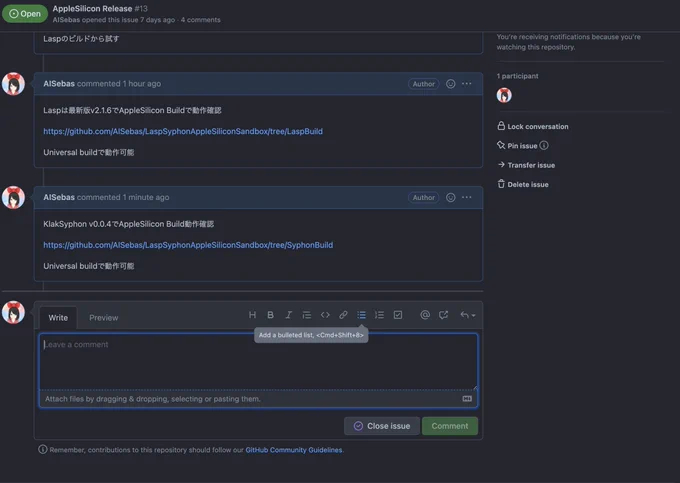This screenshot has height=483, width=680.
Task: Click the AppleSilicon Release issue title
Action: (x=92, y=9)
